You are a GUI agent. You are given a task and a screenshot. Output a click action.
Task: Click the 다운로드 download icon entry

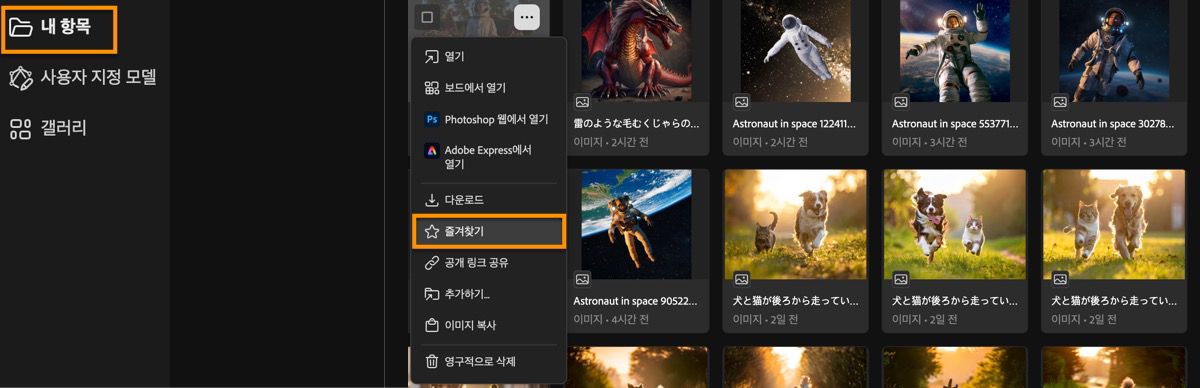point(489,200)
